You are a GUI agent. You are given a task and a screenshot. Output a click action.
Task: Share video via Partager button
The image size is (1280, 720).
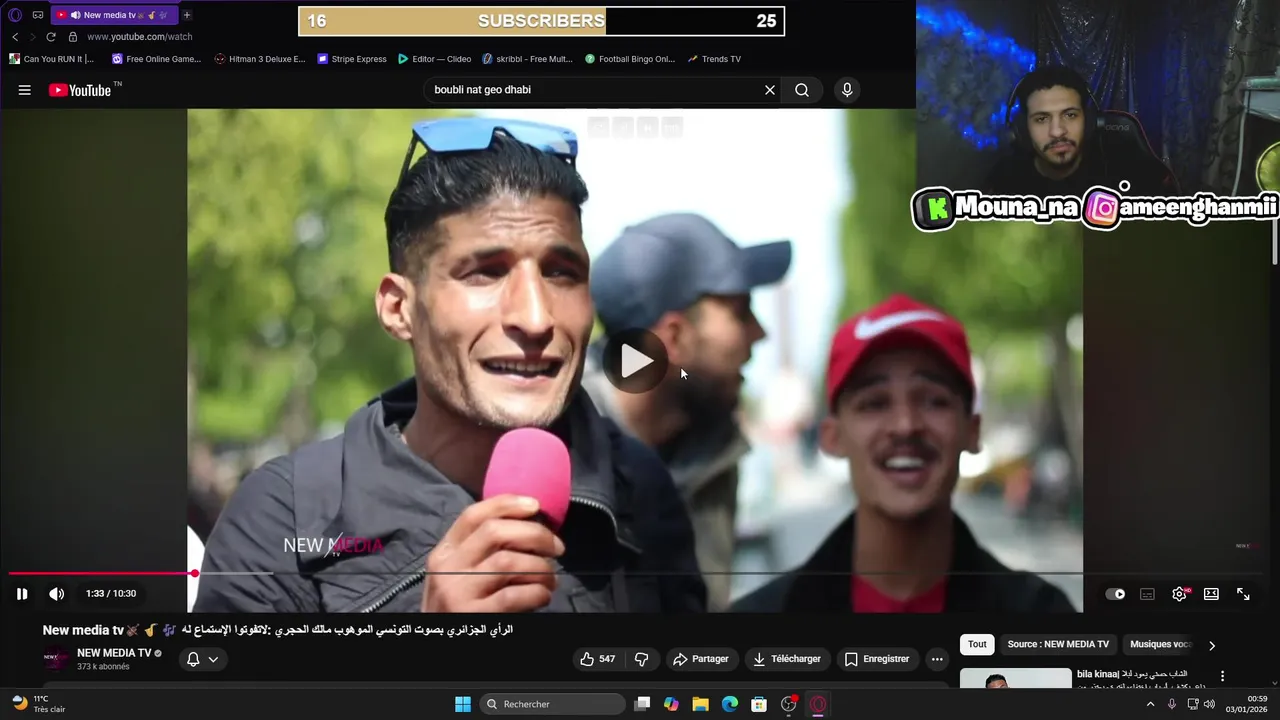pyautogui.click(x=701, y=659)
